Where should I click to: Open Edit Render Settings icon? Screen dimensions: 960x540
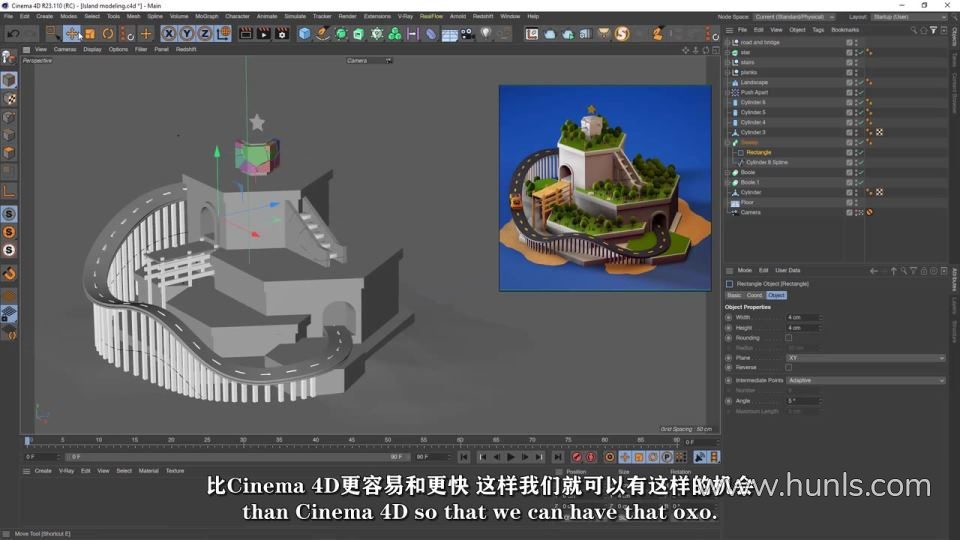(x=282, y=34)
